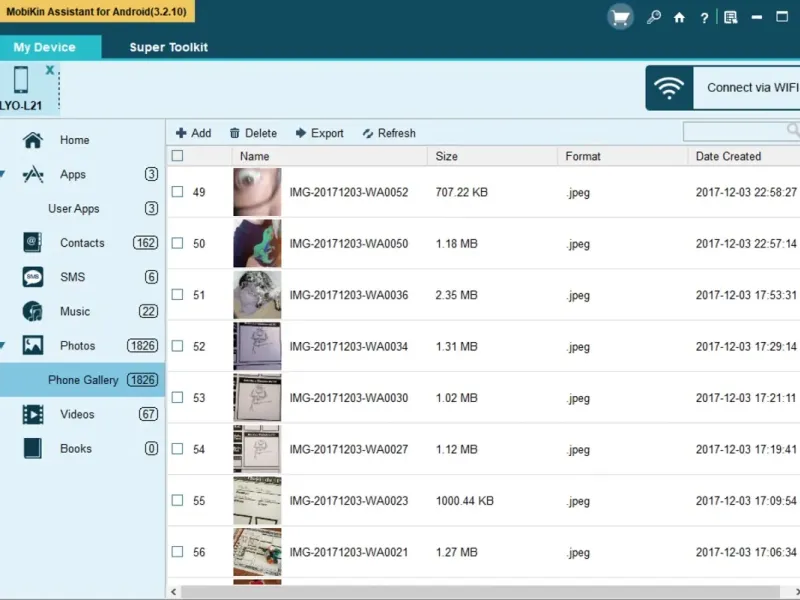Open the feedback log icon in title bar
The image size is (800, 600).
731,18
